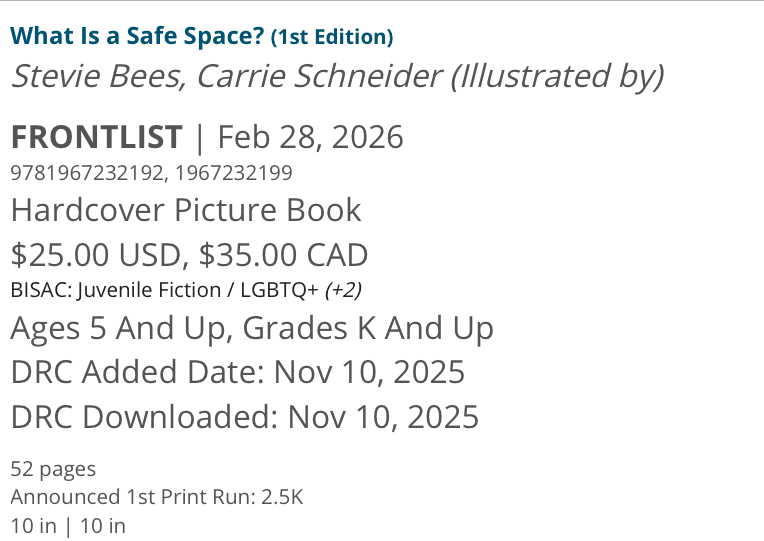Click the 52 pages text
The image size is (764, 541).
point(53,468)
